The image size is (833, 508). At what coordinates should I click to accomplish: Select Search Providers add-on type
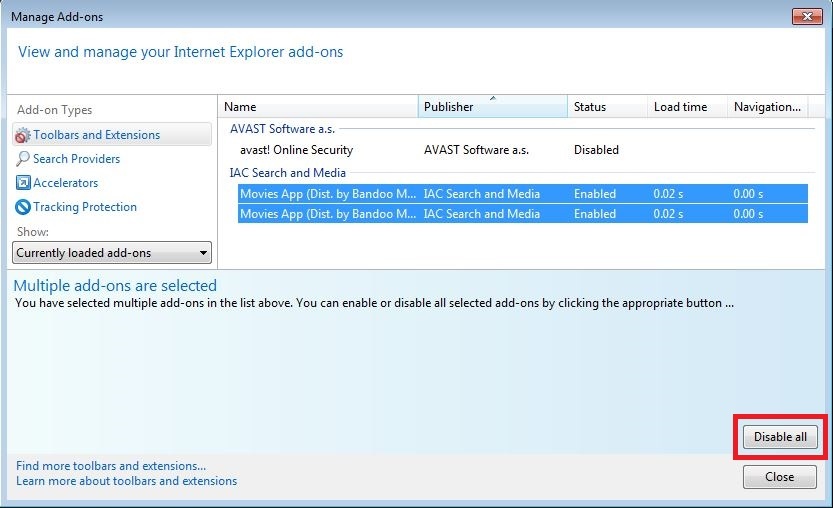(x=76, y=159)
